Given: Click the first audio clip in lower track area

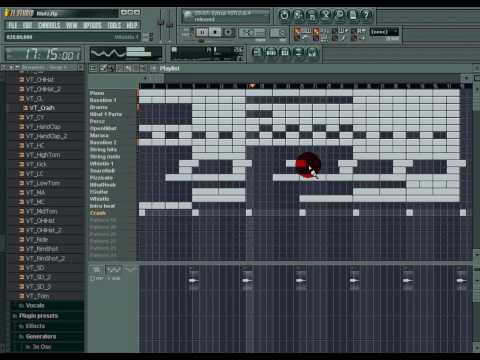Looking at the screenshot, I should click(x=194, y=280).
